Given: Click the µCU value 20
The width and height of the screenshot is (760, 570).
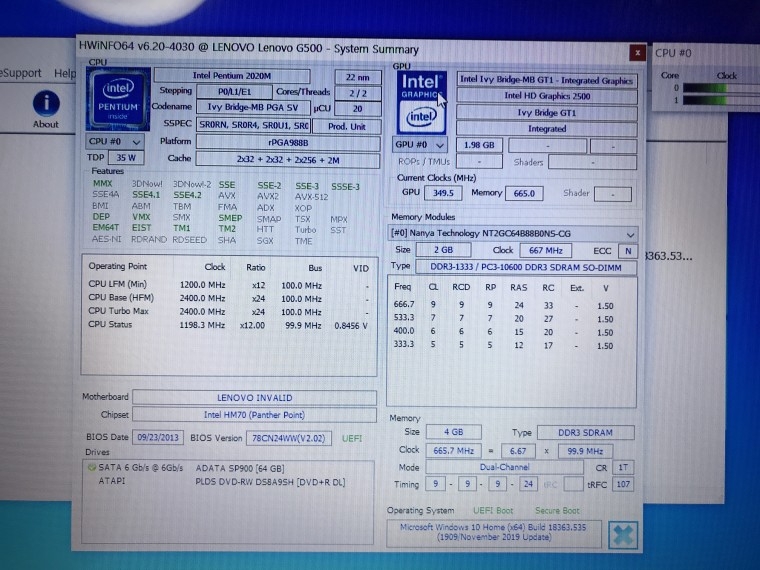Looking at the screenshot, I should tap(358, 109).
